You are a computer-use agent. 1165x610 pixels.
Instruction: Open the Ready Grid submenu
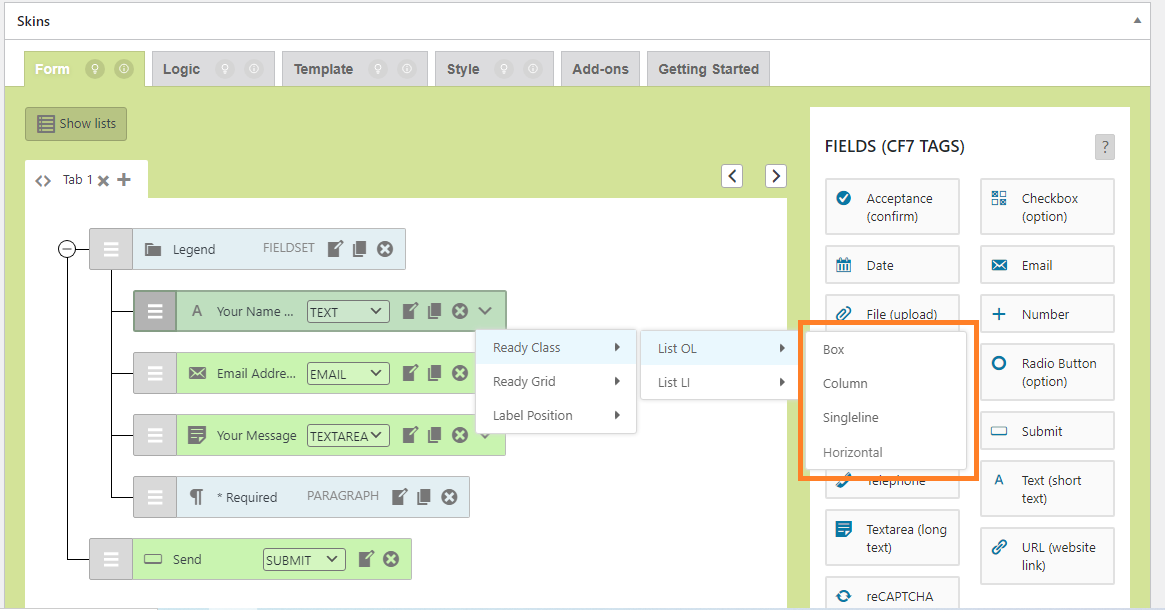pos(555,381)
